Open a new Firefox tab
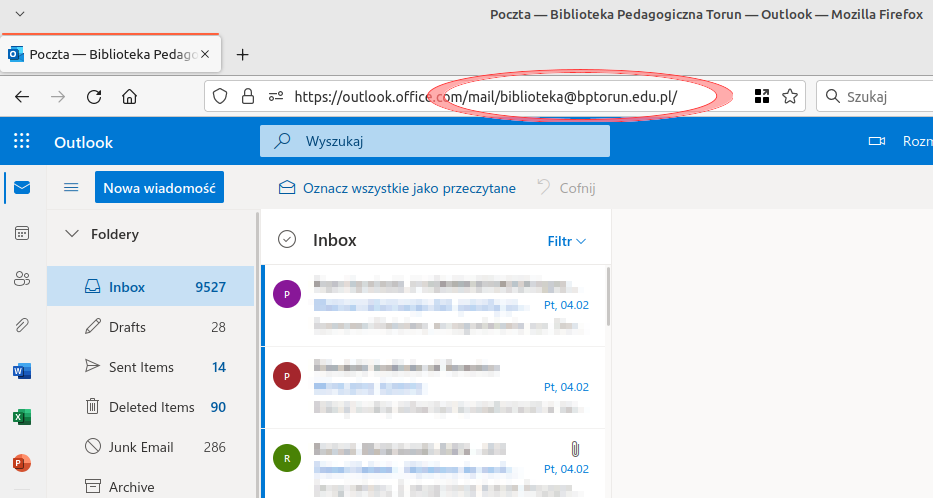Screen dimensions: 933x498 242,54
